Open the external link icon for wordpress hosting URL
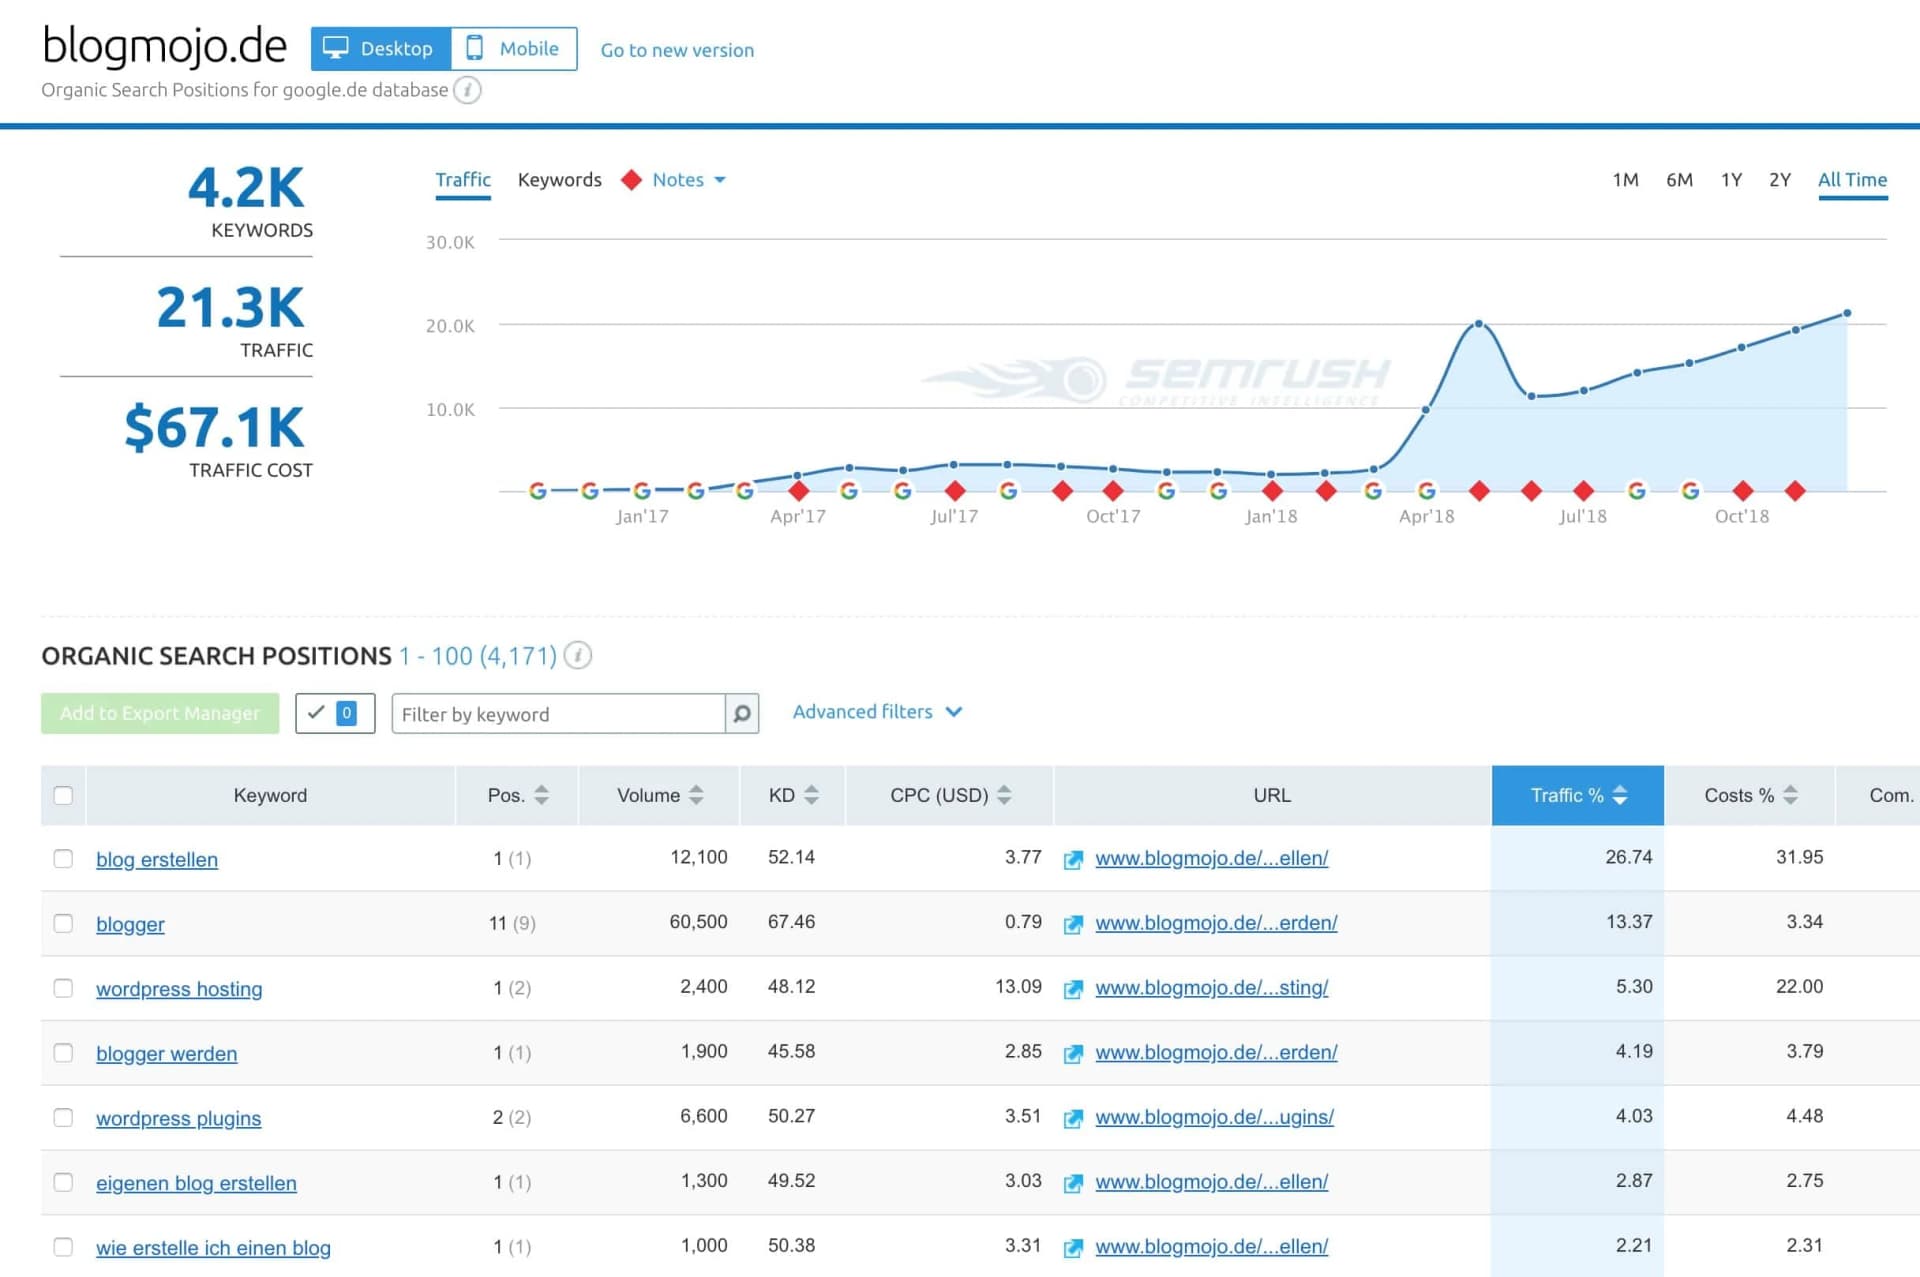This screenshot has width=1920, height=1277. (x=1073, y=988)
